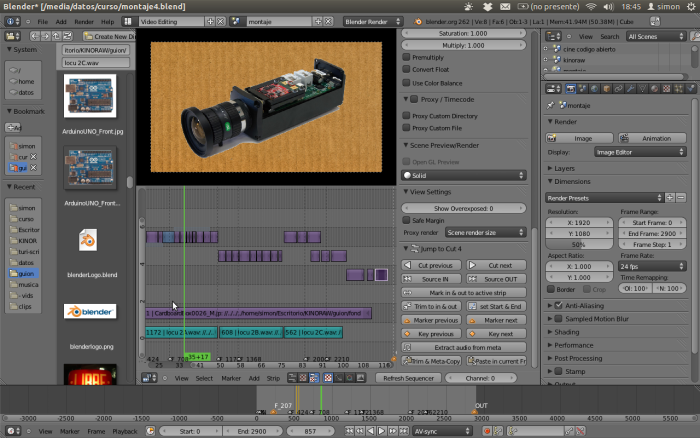
Task: Enable the Proxy Custom Directory checkbox
Action: pos(406,115)
